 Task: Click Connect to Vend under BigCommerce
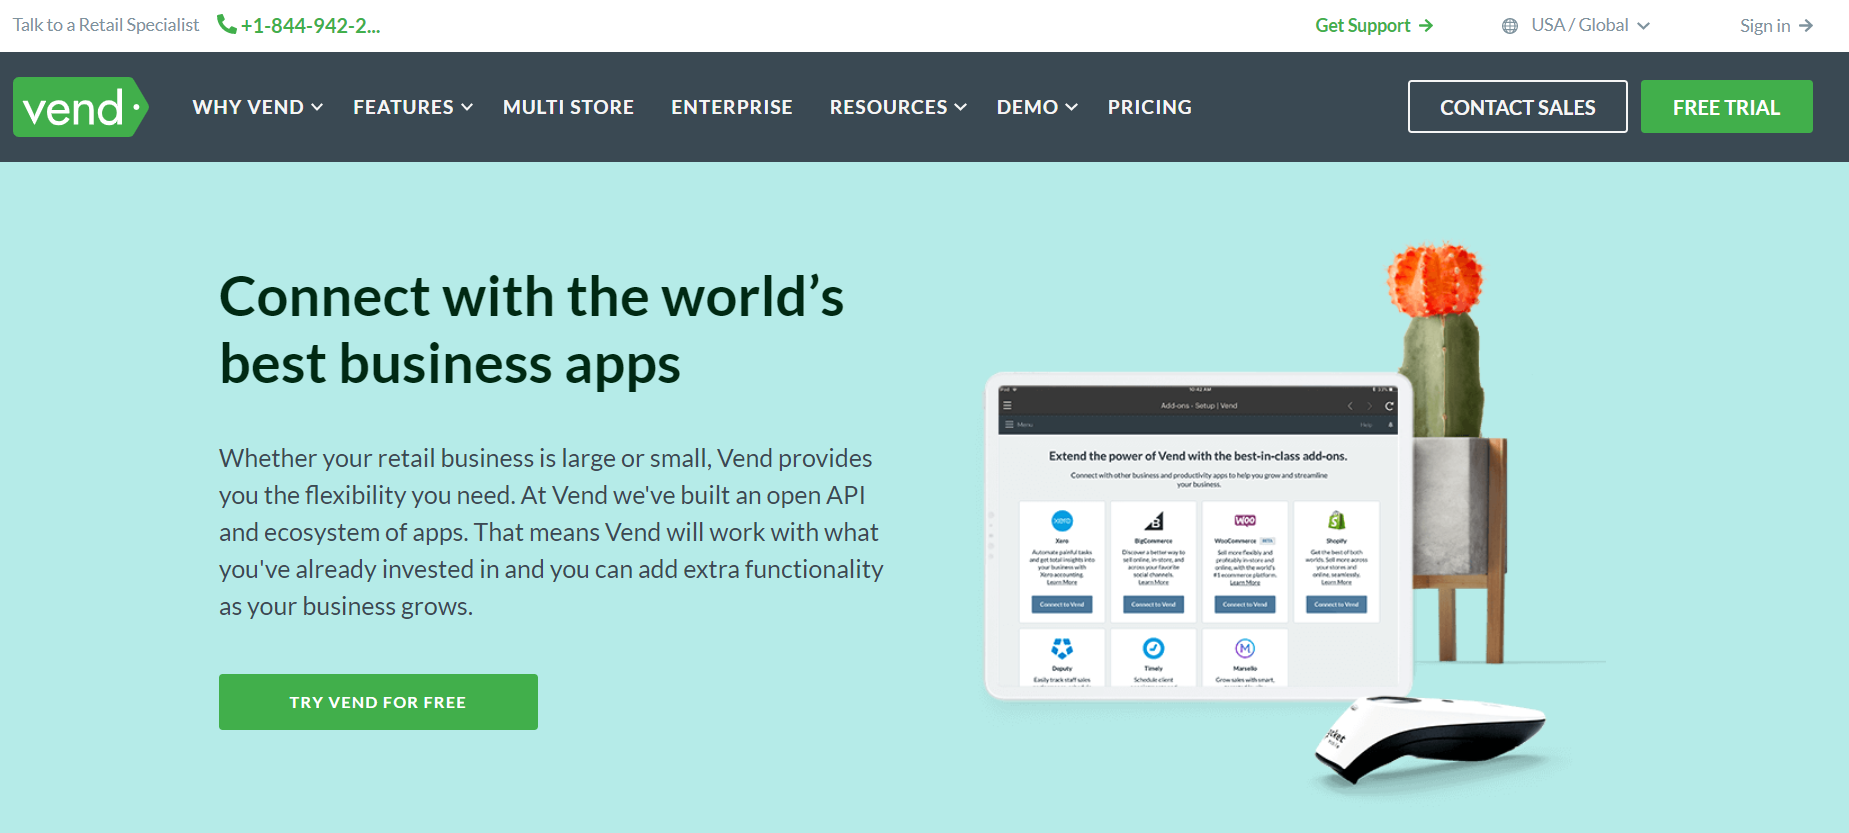pyautogui.click(x=1153, y=605)
